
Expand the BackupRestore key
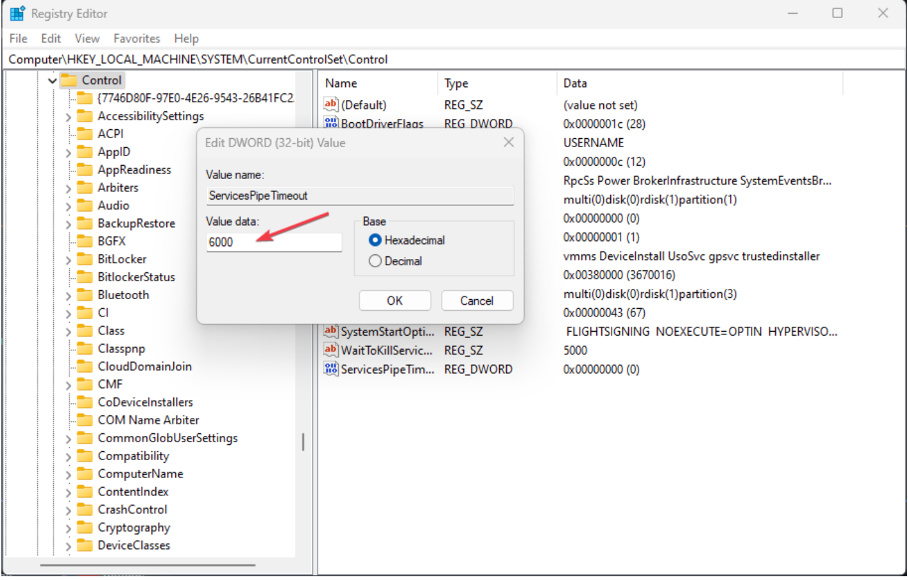68,224
